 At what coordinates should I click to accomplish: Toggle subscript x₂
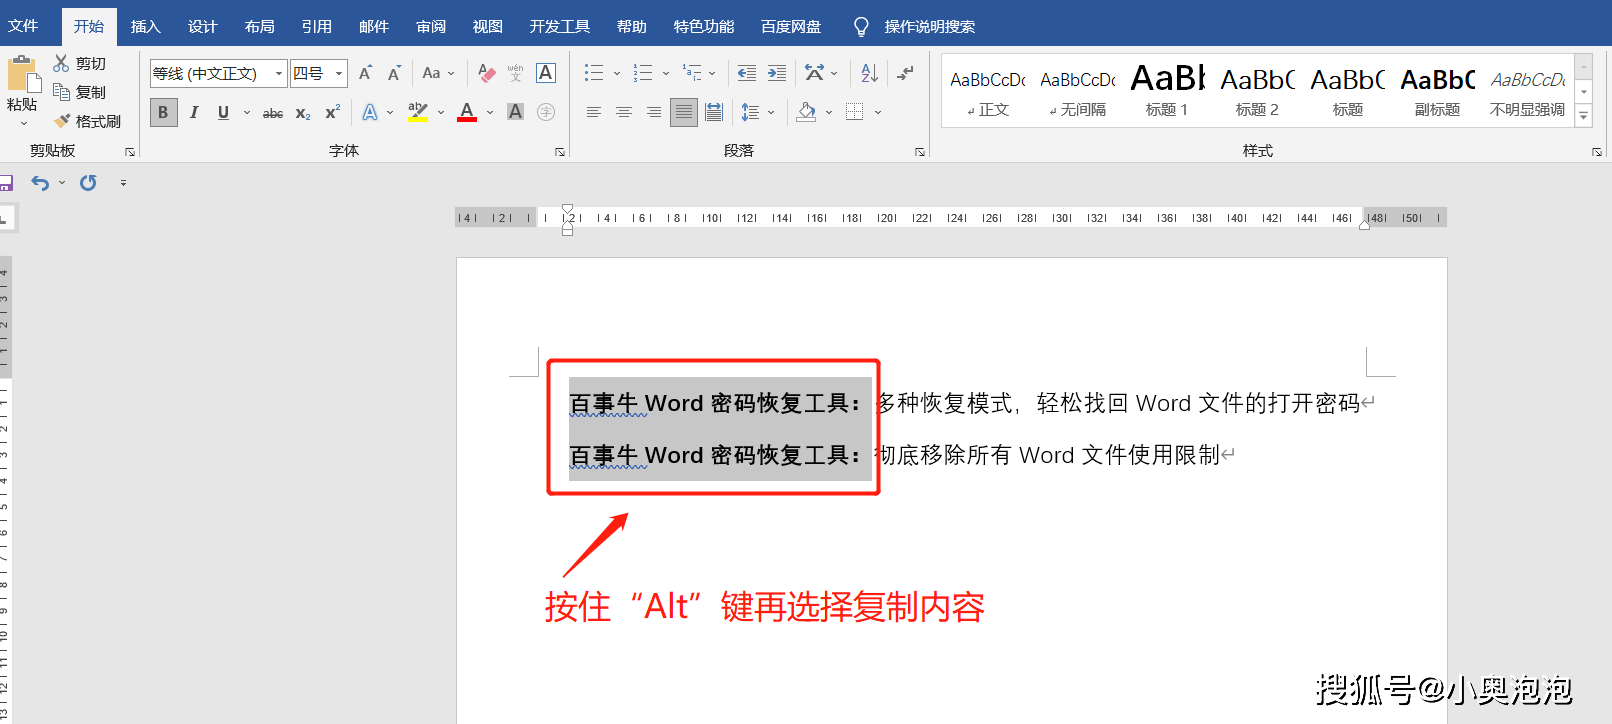[x=303, y=113]
